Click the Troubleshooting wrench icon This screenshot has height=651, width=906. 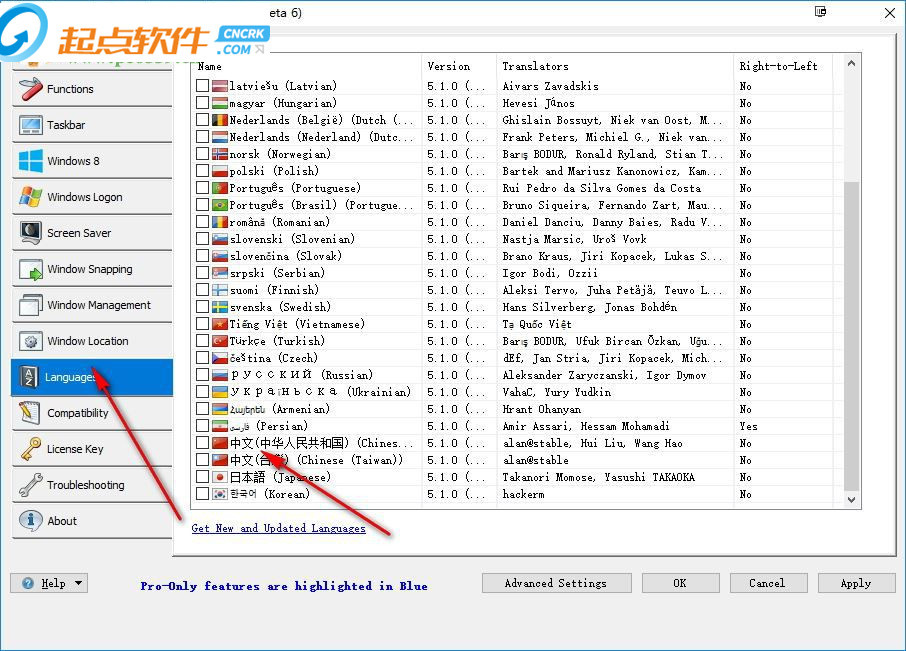30,485
